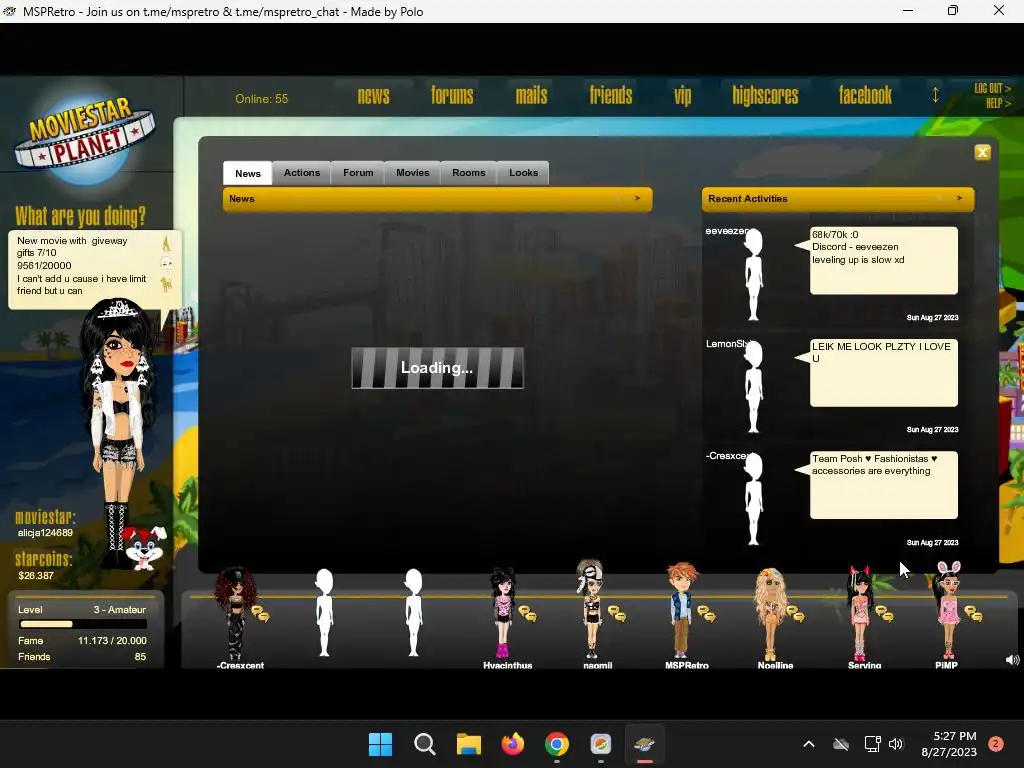Screen dimensions: 1024x768
Task: Switch to the Movies tab
Action: pyautogui.click(x=412, y=172)
